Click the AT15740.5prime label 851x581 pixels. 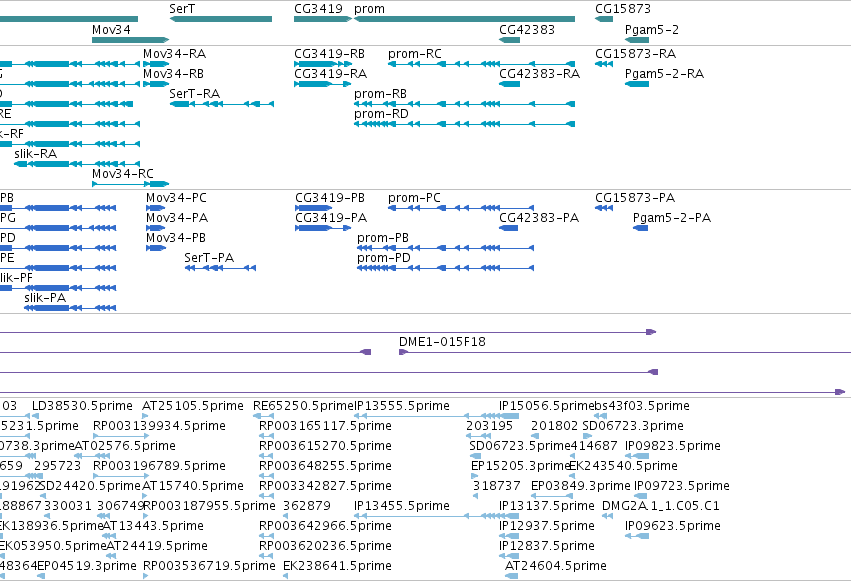tap(193, 486)
